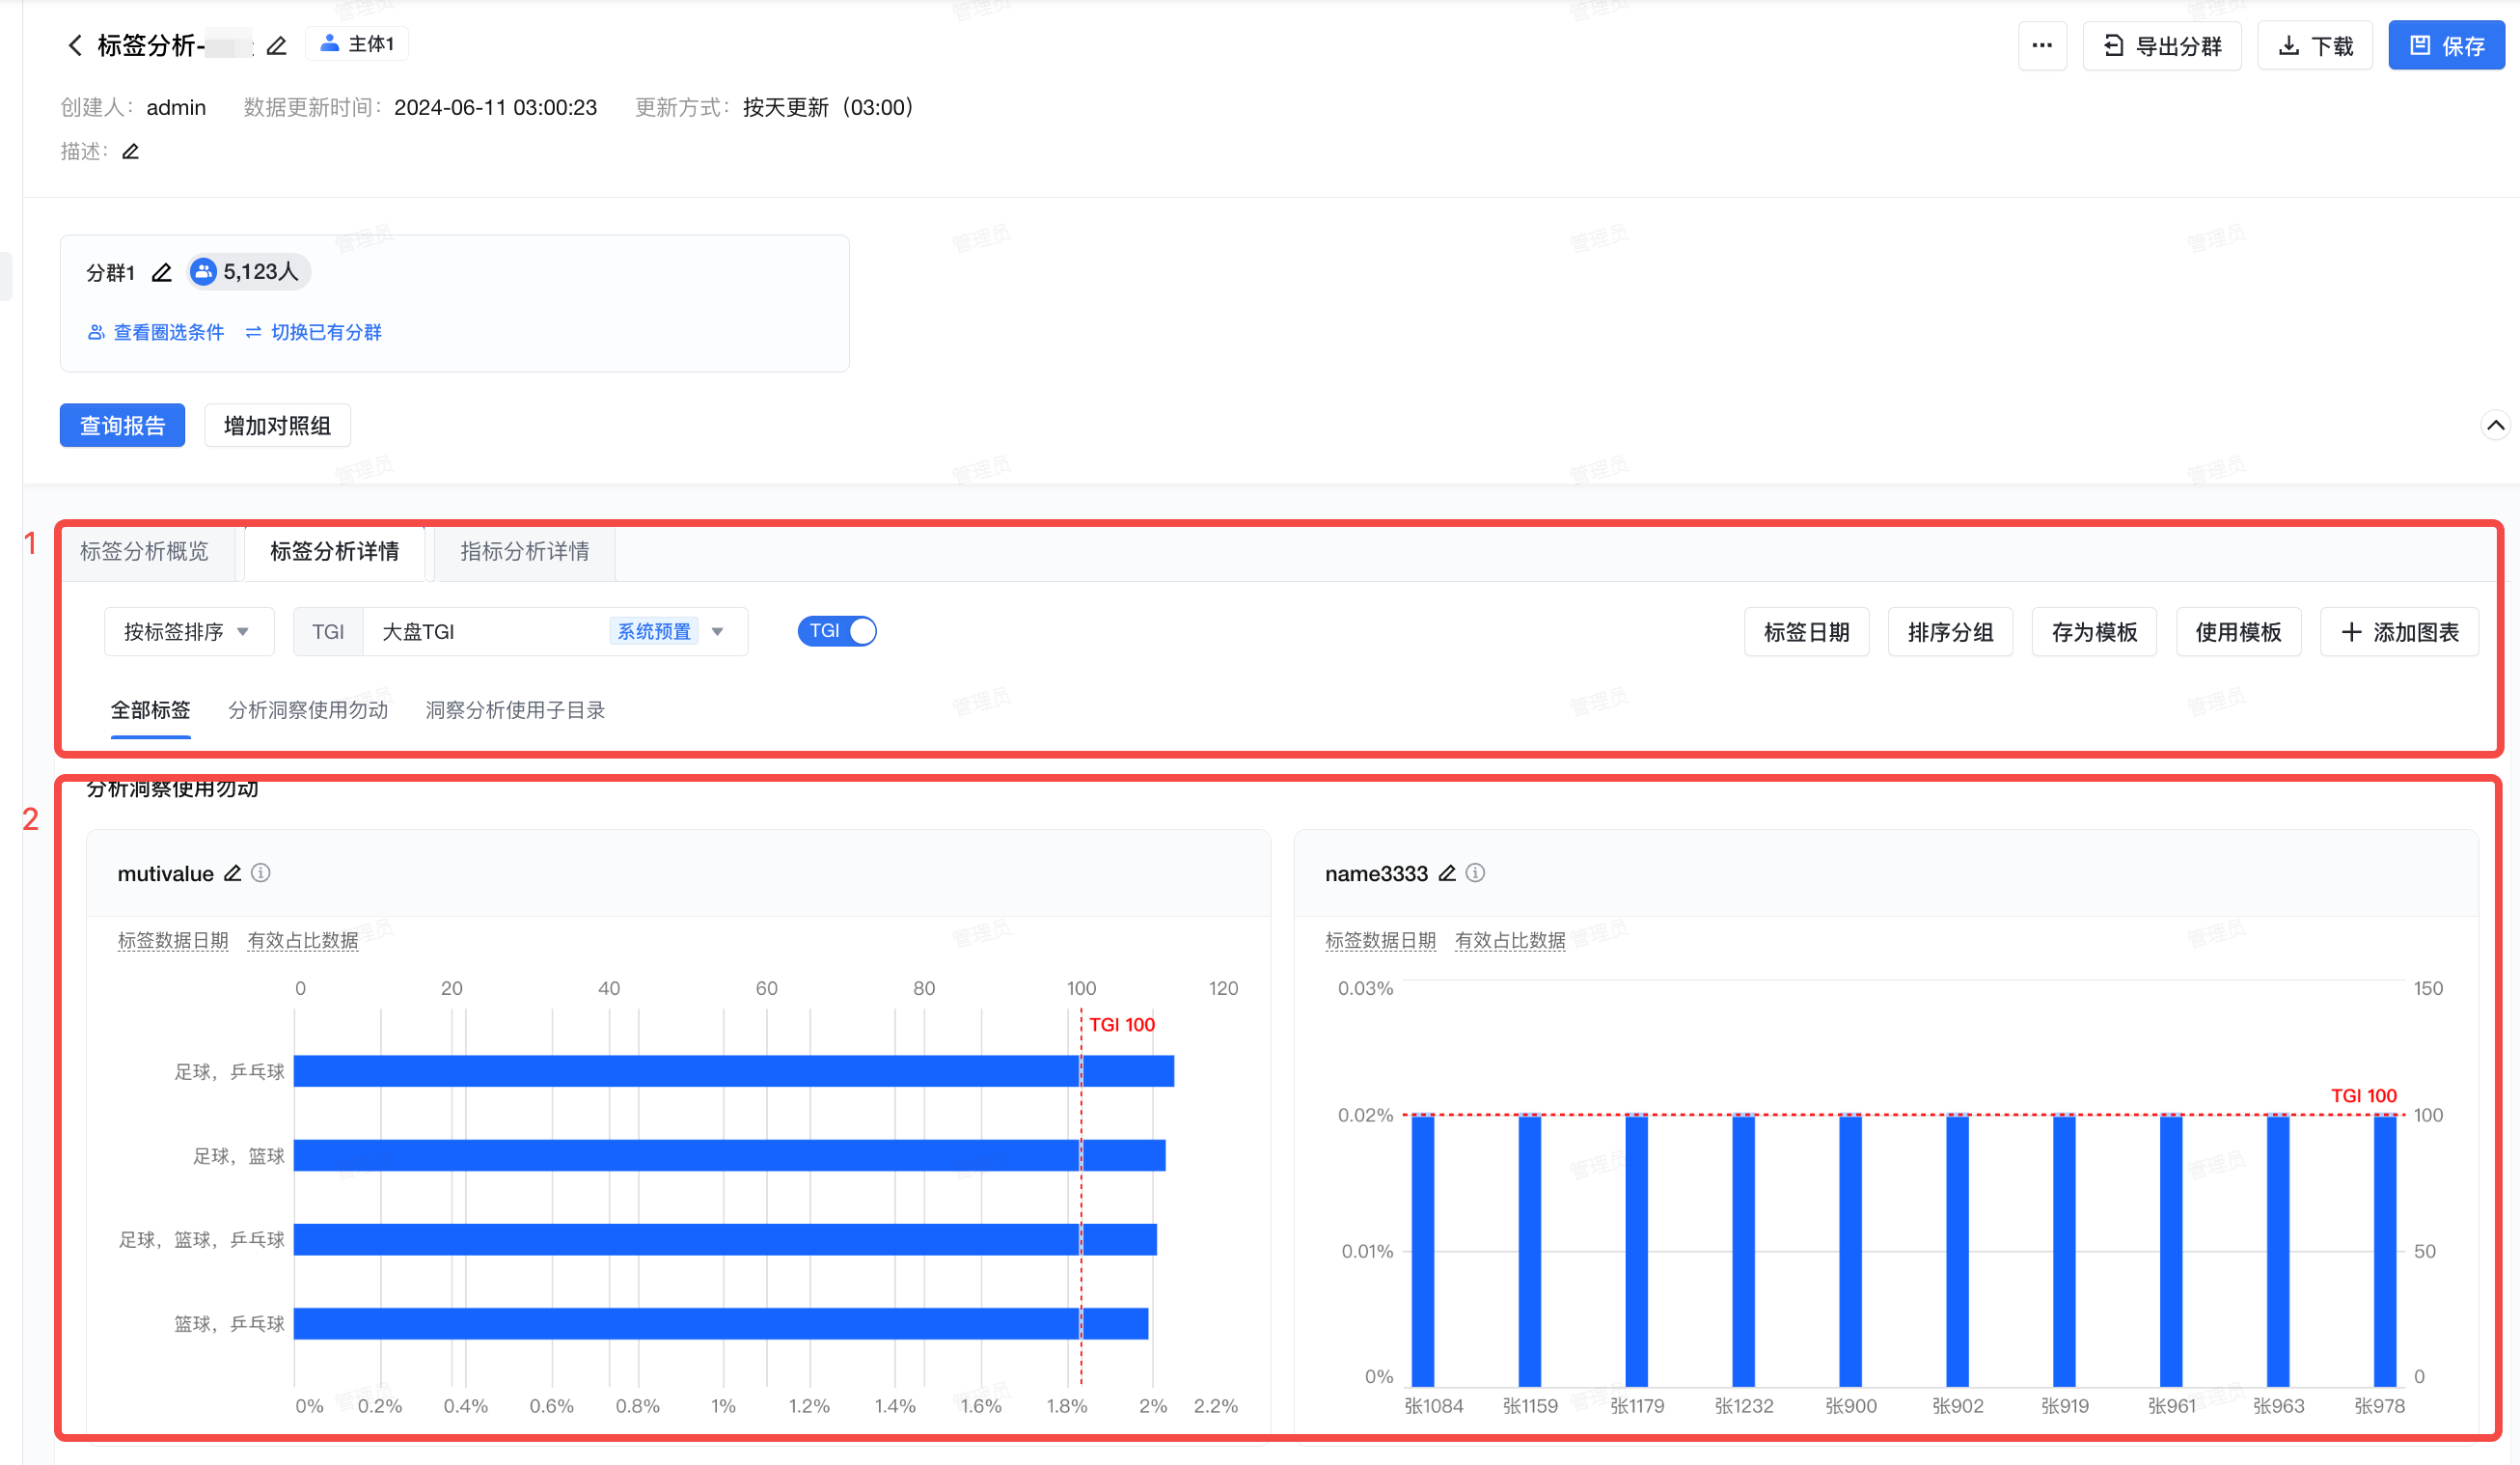
Task: Click the admin creator name
Action: click(176, 107)
